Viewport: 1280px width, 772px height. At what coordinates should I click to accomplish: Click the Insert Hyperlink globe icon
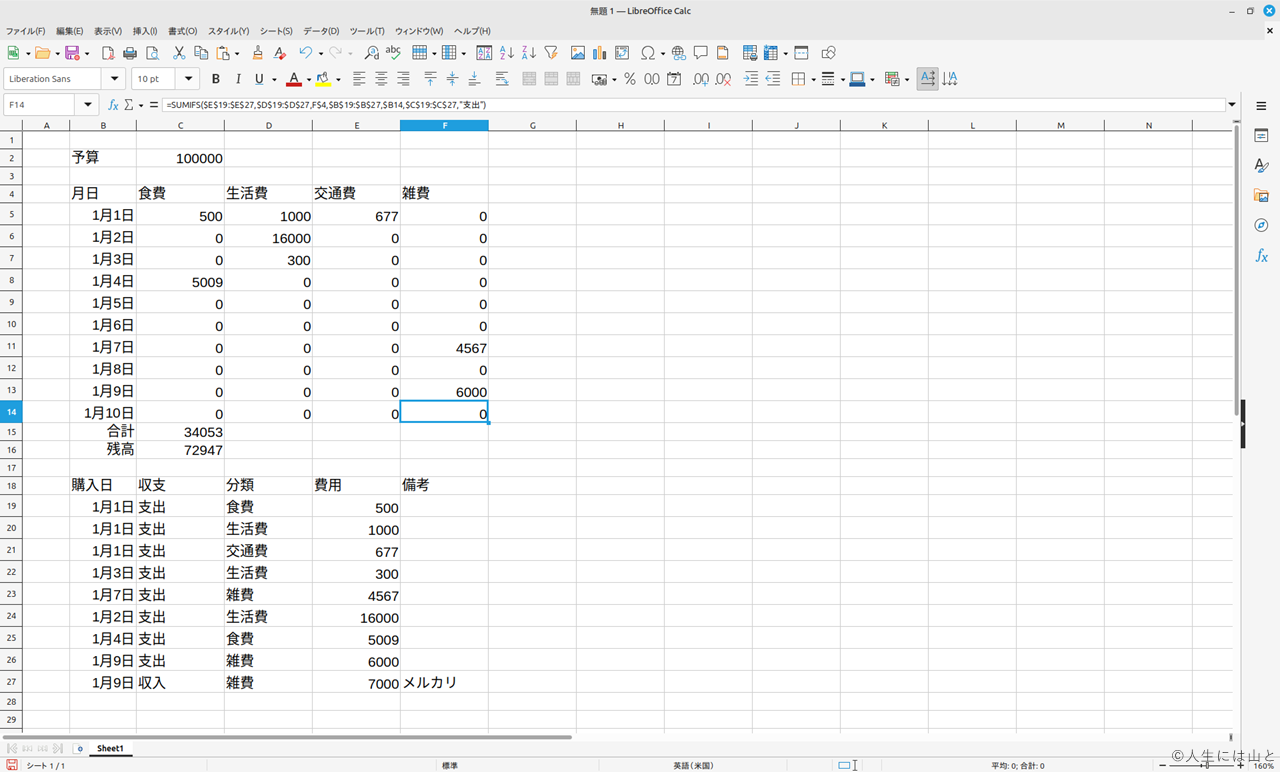click(679, 53)
